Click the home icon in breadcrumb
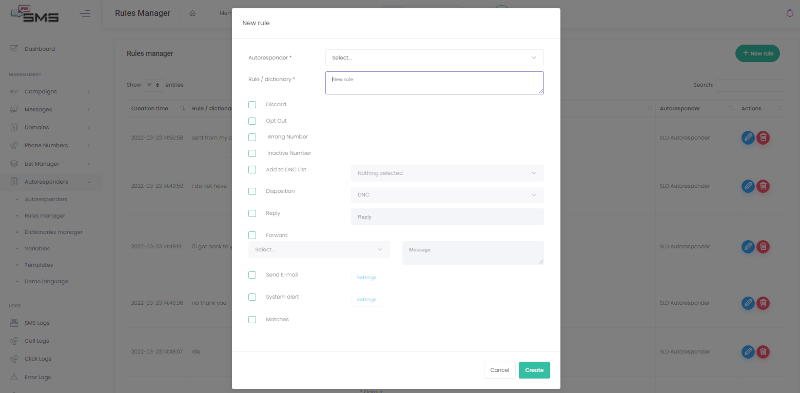The width and height of the screenshot is (800, 393). pyautogui.click(x=192, y=13)
